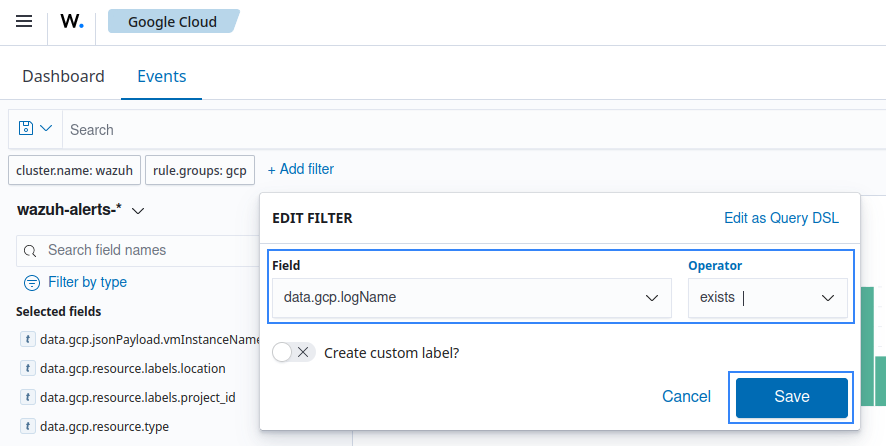
Task: Click type icon for data.gcp.resource.type field
Action: click(28, 426)
